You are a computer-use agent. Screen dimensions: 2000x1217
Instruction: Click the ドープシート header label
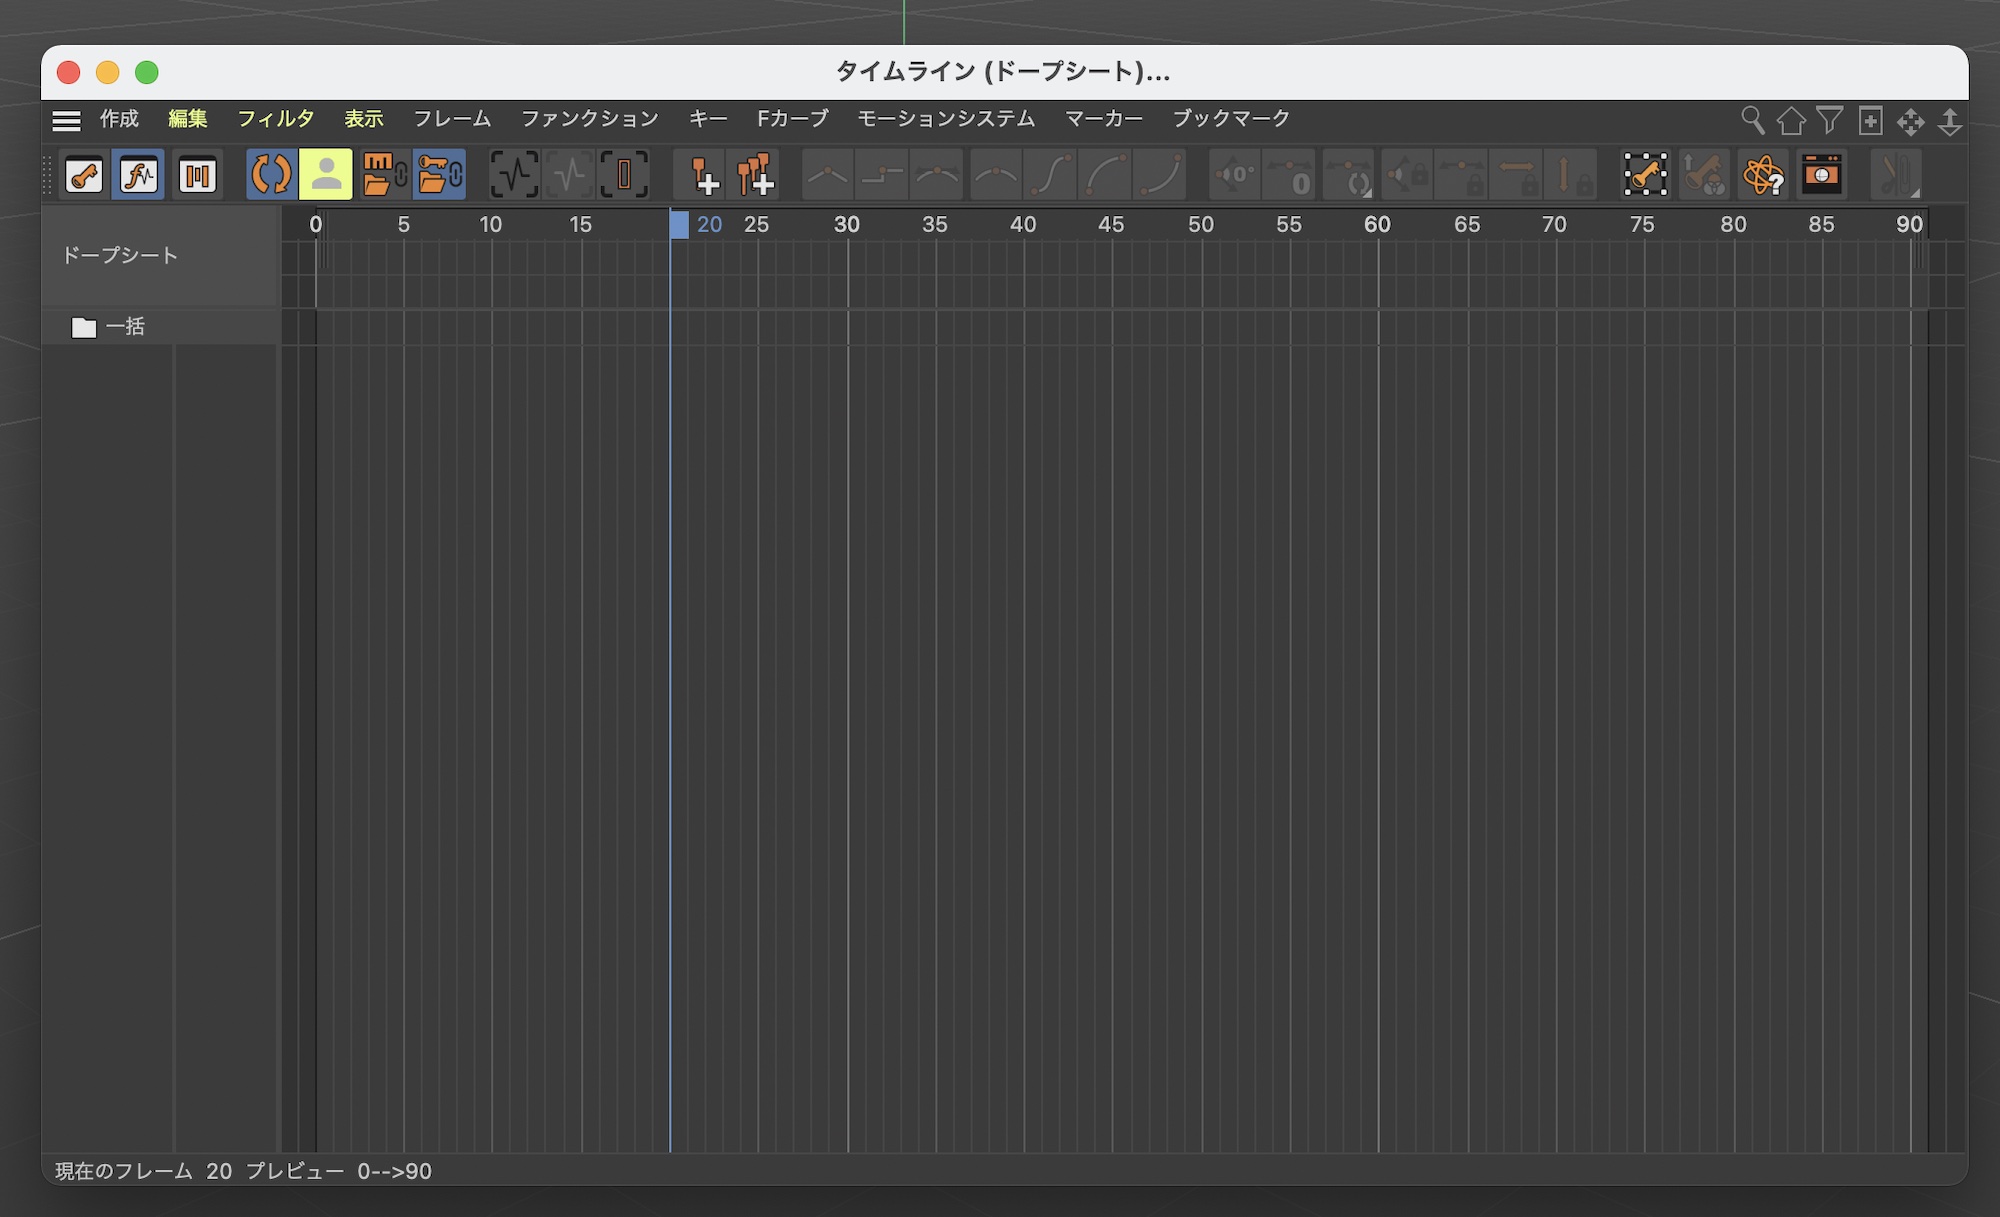[120, 256]
